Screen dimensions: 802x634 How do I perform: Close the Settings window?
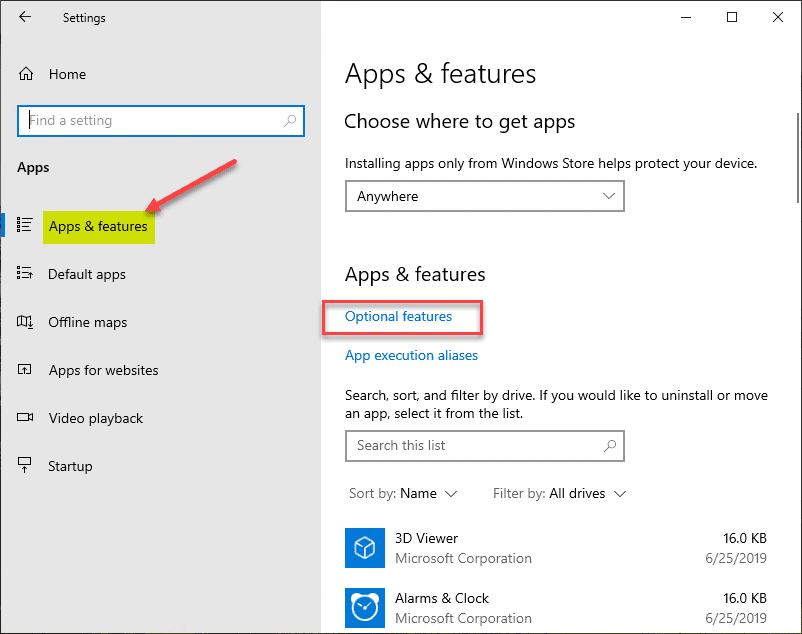[778, 17]
